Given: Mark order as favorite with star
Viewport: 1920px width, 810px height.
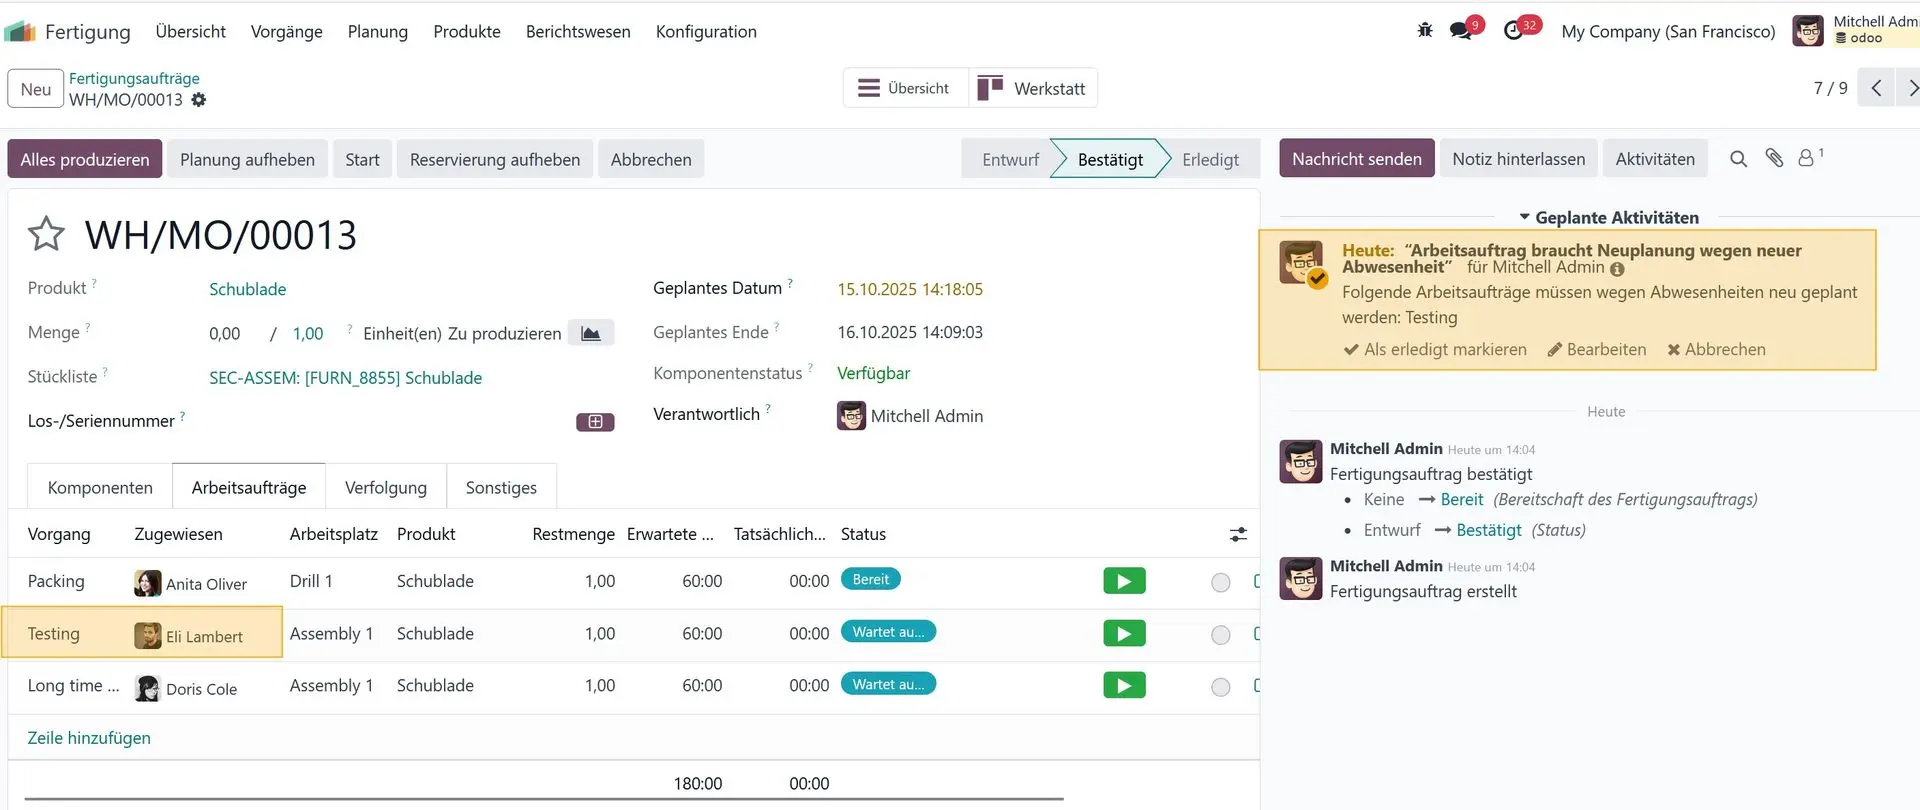Looking at the screenshot, I should coord(46,235).
